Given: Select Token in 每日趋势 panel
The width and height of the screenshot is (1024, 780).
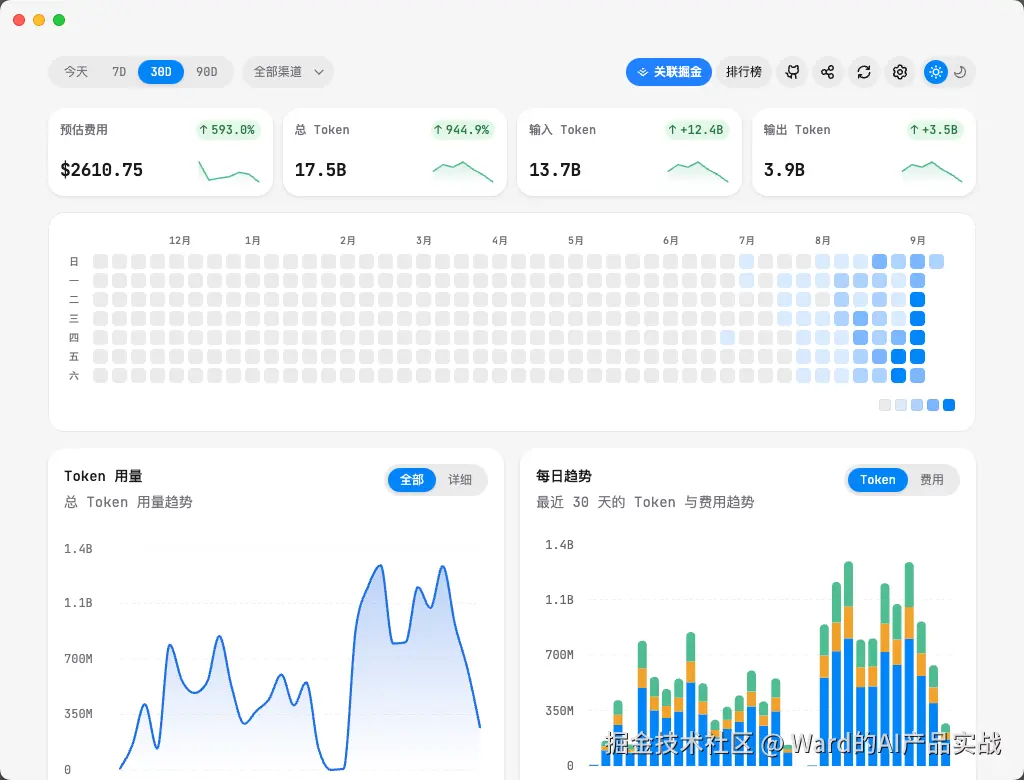Looking at the screenshot, I should click(x=877, y=479).
